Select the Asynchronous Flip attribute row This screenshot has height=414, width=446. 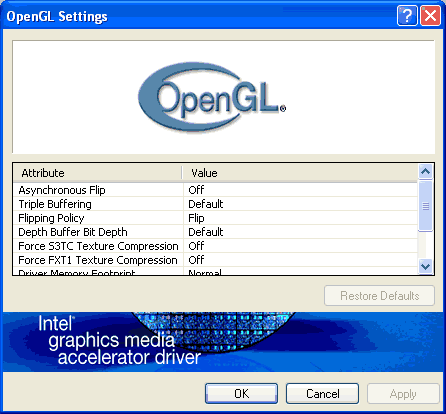(215, 190)
